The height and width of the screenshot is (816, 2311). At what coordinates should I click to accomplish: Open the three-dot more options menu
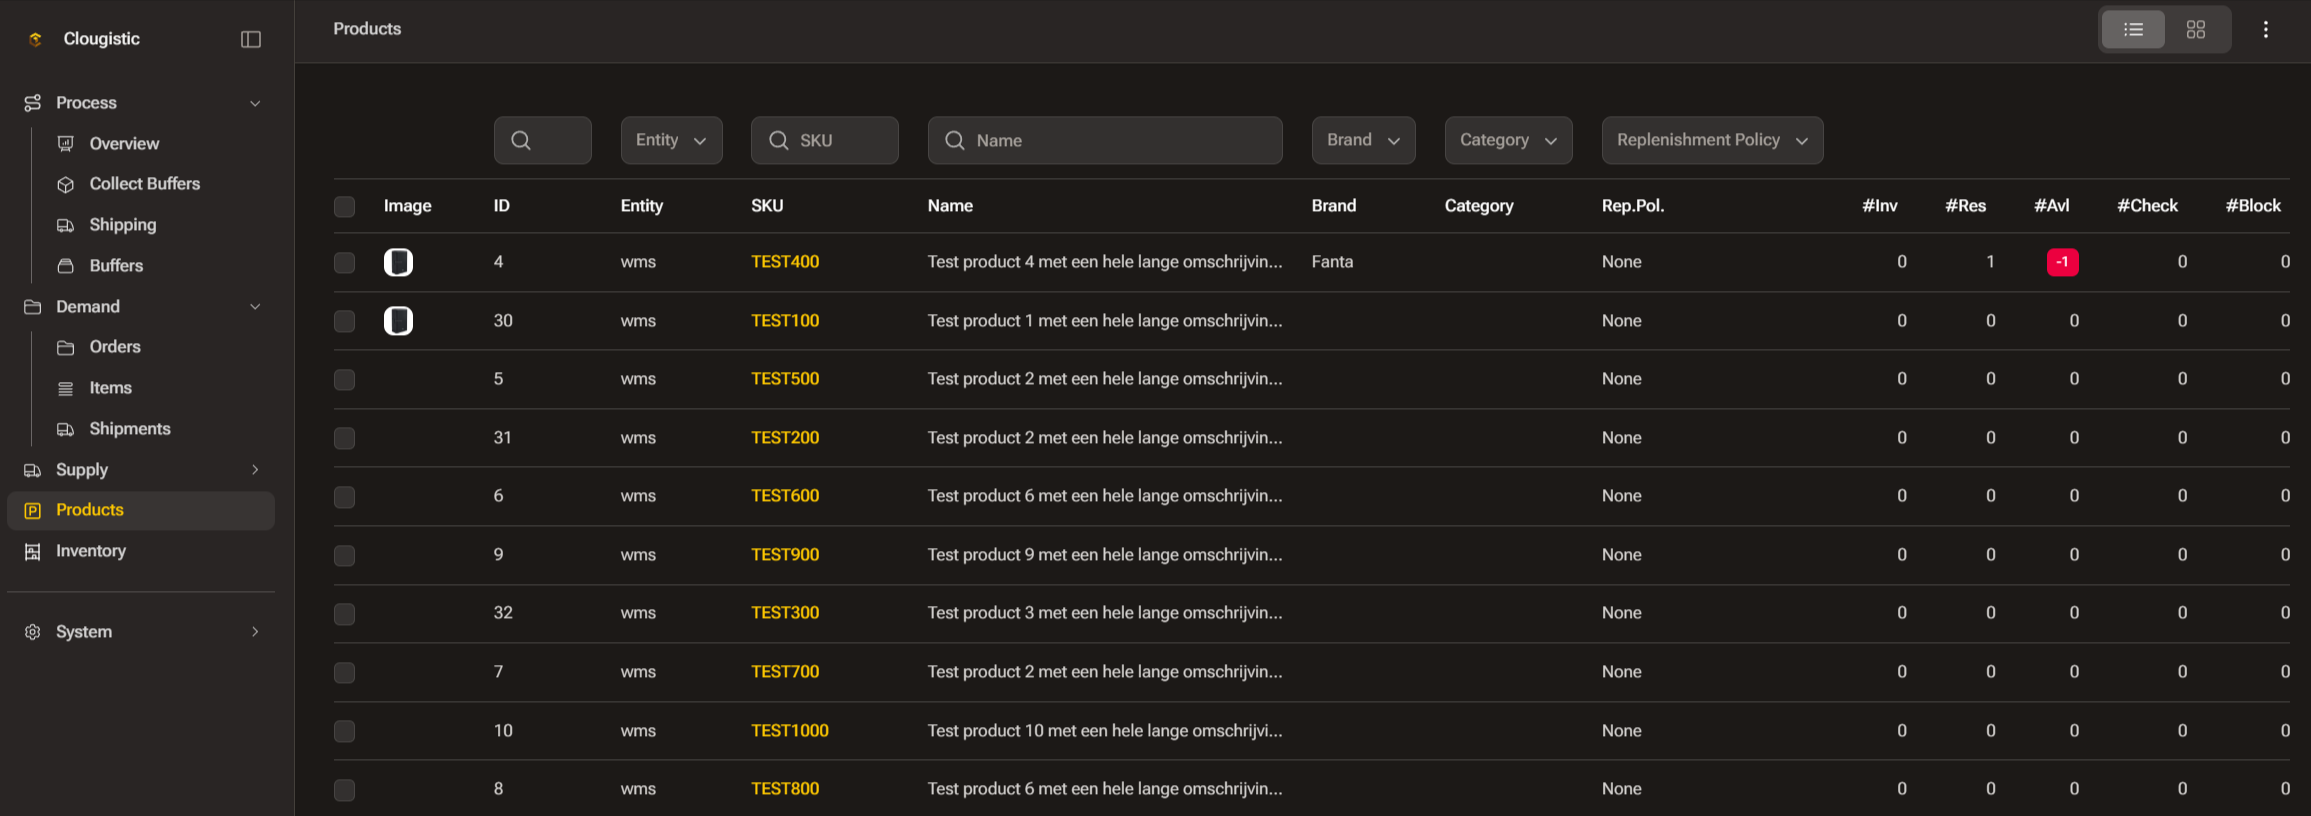(2266, 30)
